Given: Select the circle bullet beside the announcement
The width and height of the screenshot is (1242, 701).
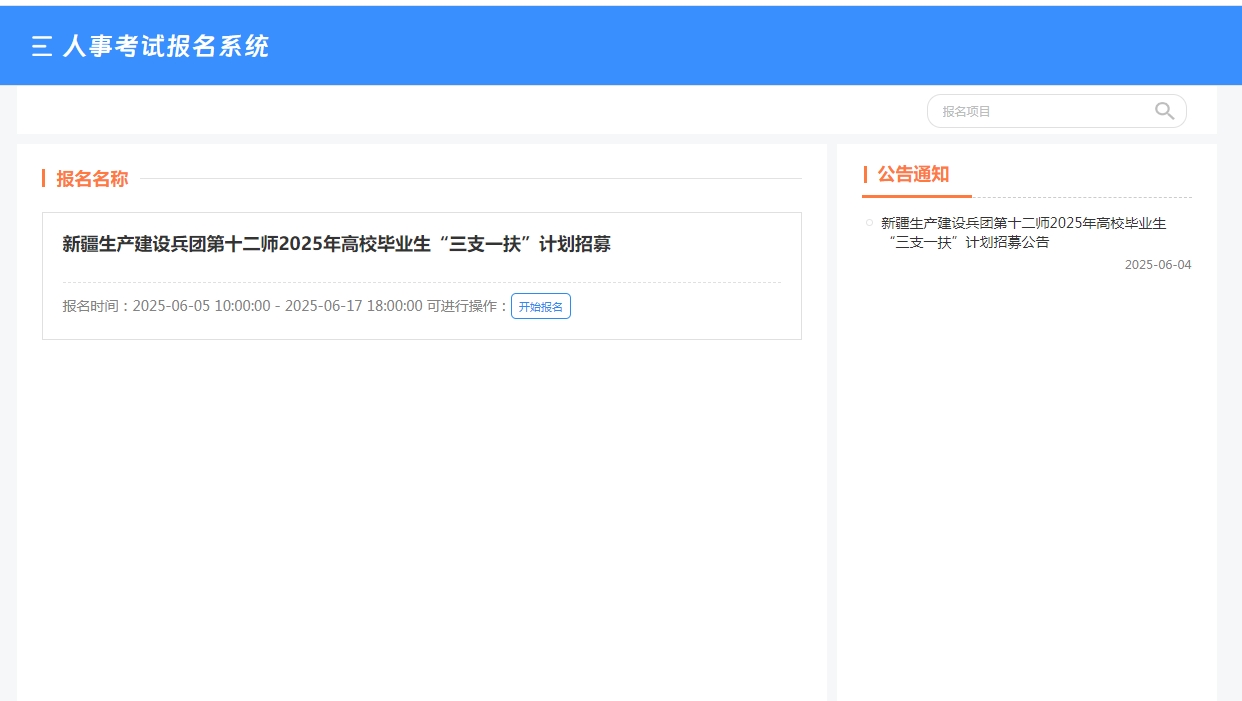Looking at the screenshot, I should tap(869, 222).
